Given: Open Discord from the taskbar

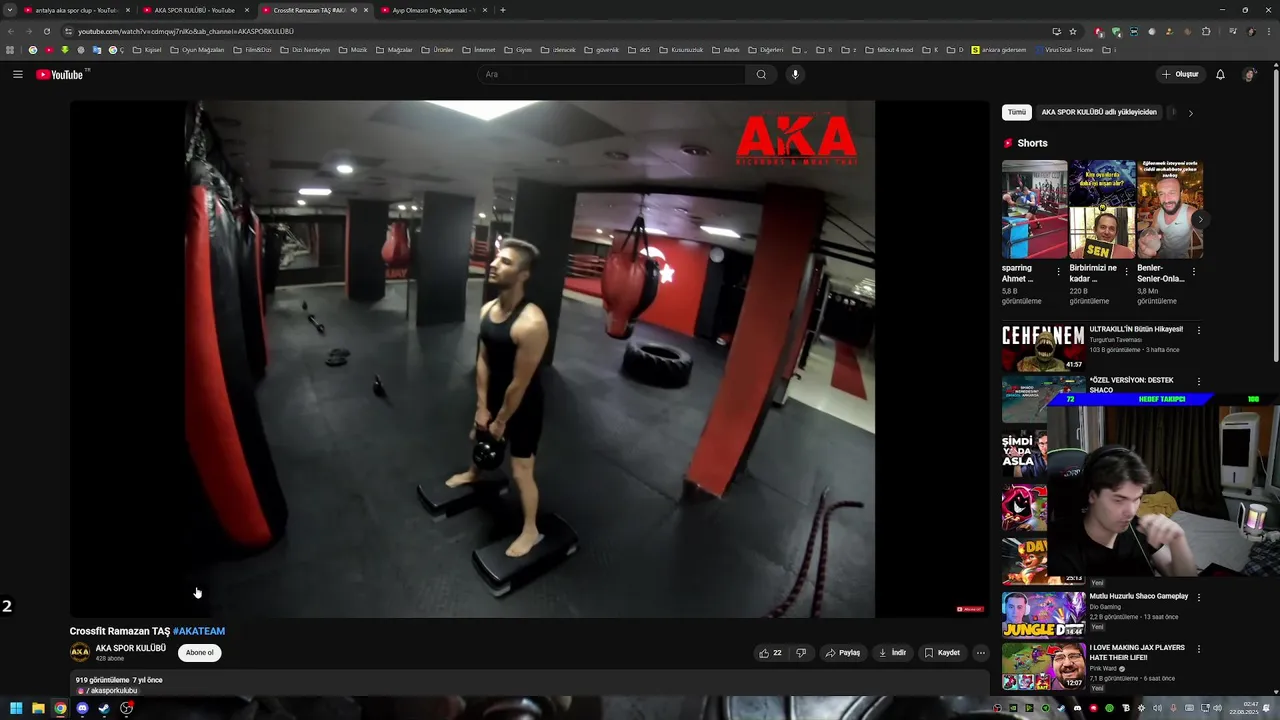Looking at the screenshot, I should 82,708.
